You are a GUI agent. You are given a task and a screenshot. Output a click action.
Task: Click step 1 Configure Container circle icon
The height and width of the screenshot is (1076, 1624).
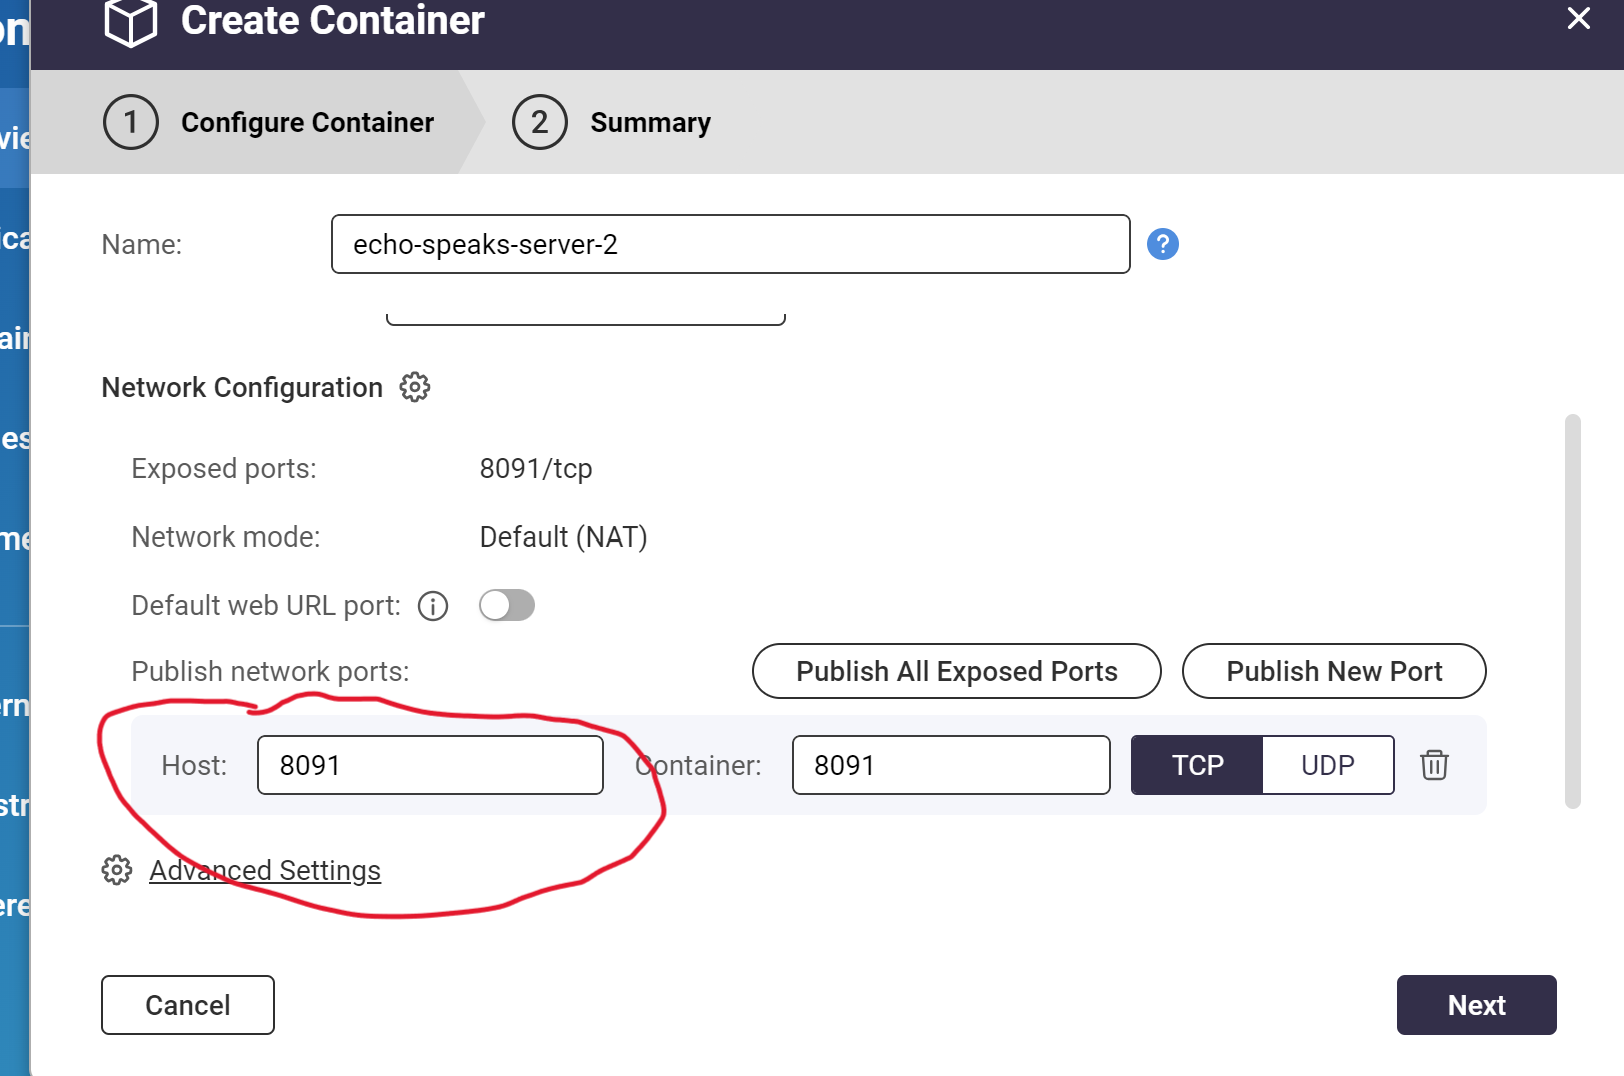pyautogui.click(x=130, y=122)
